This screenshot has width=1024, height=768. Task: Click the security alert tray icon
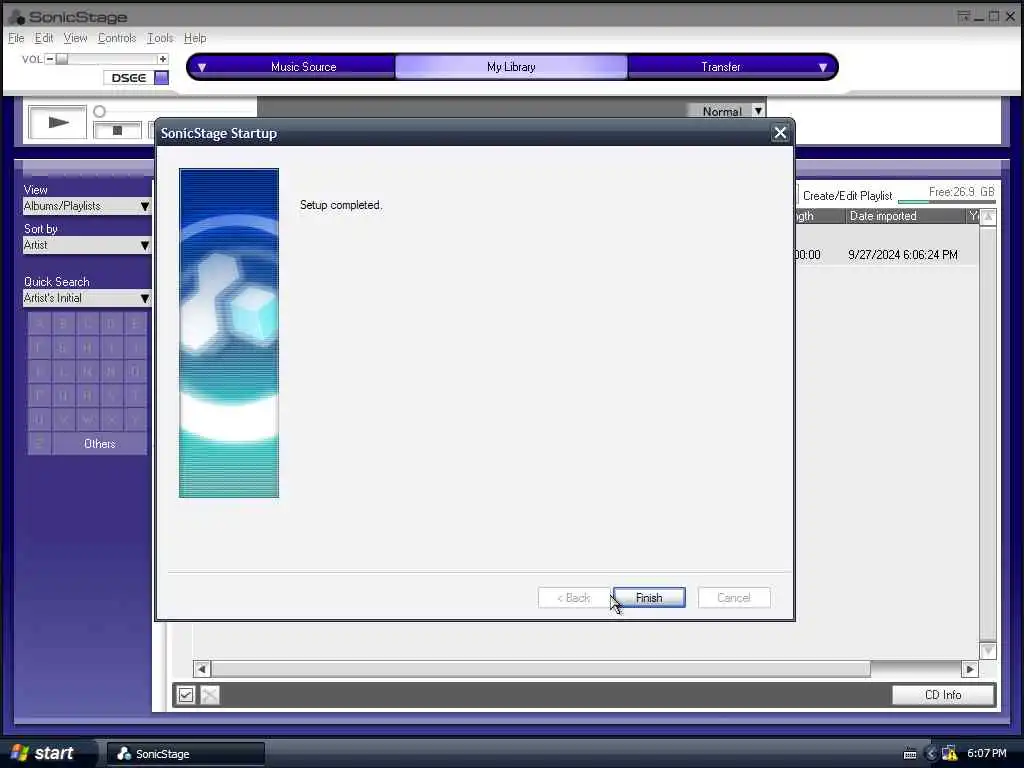point(950,754)
